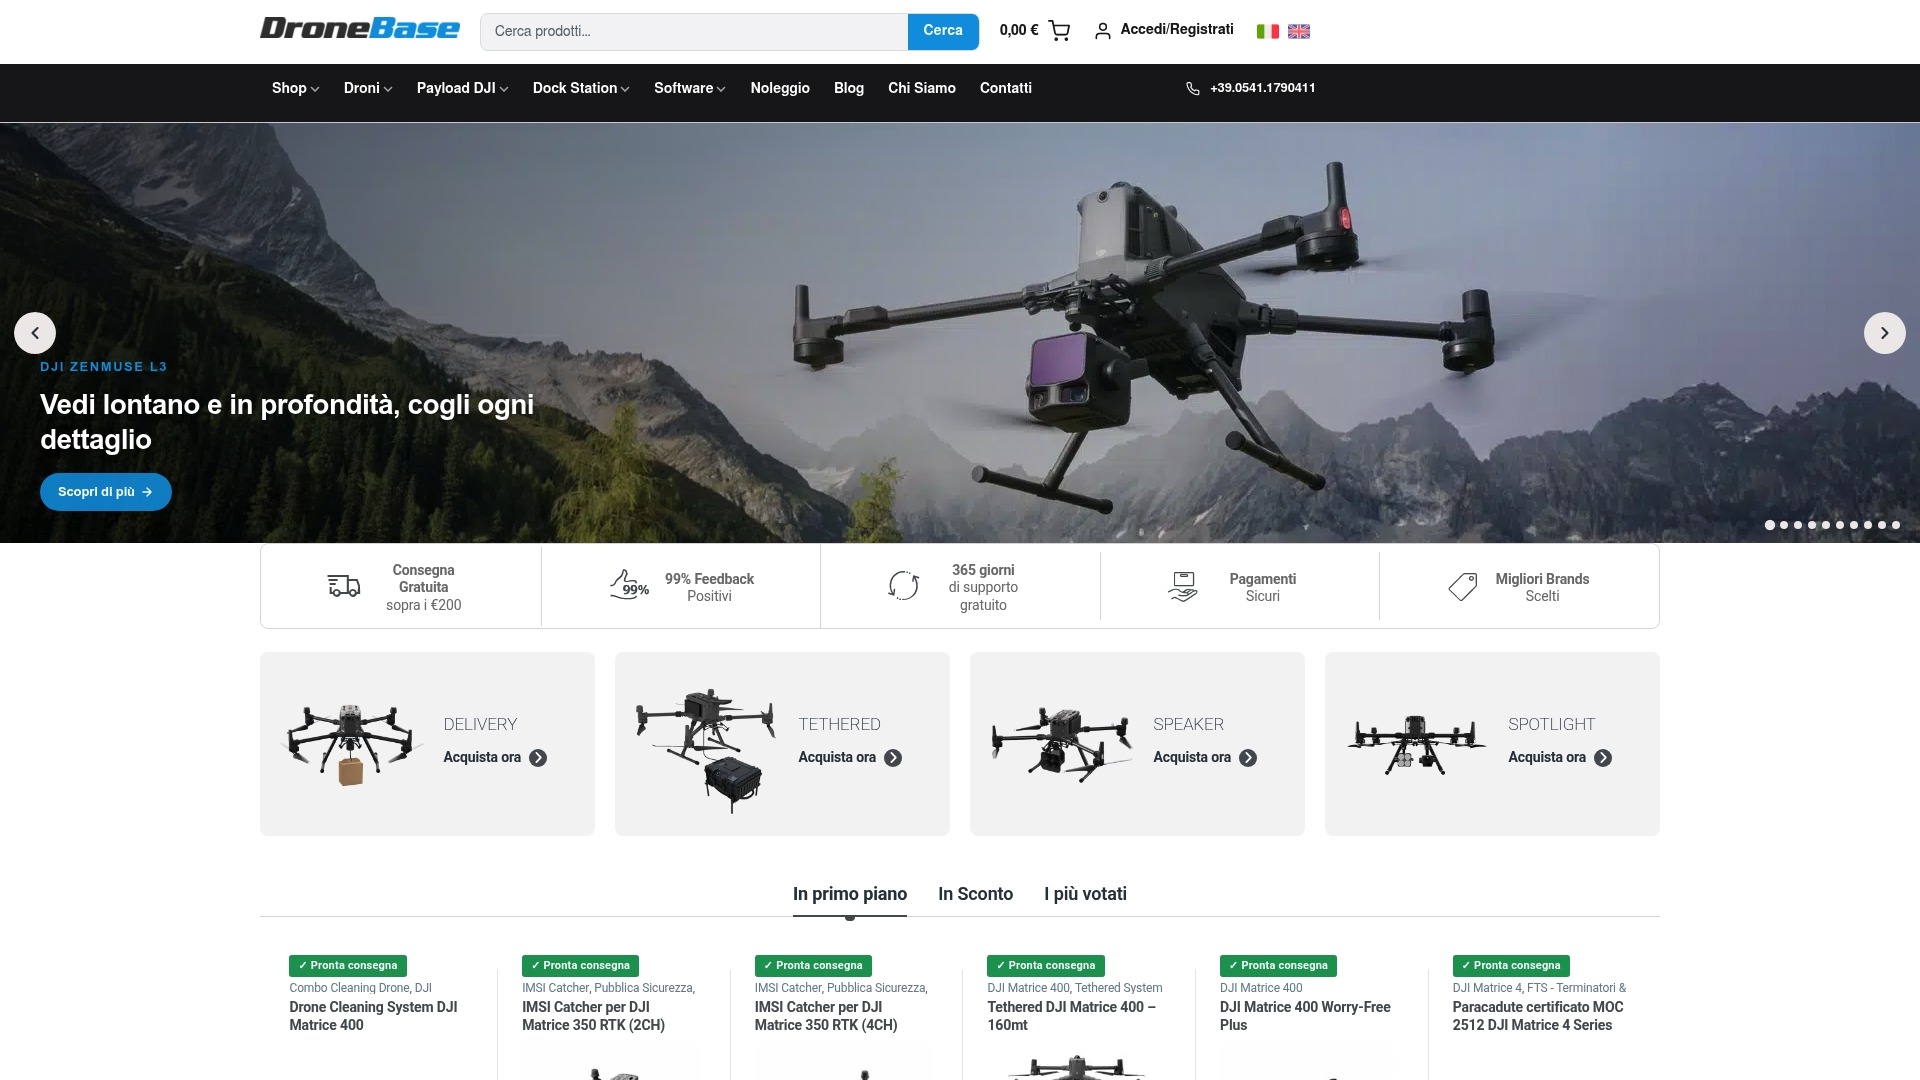This screenshot has width=1920, height=1080.
Task: Open the Noleggio menu item
Action: click(780, 88)
